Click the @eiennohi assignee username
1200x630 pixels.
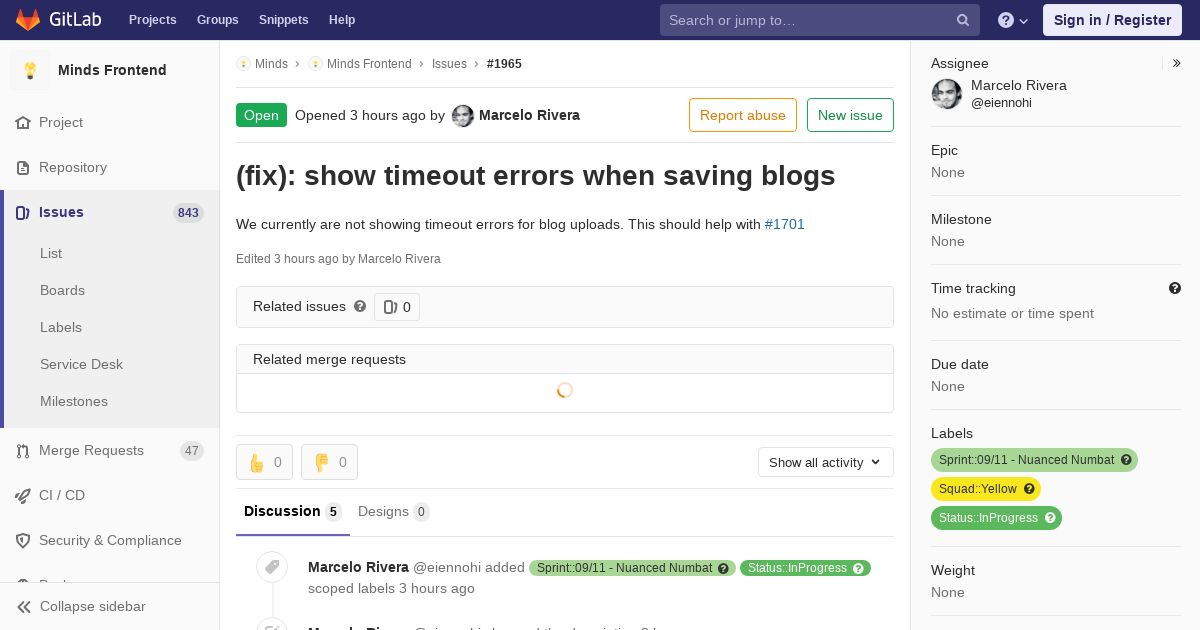click(x=1001, y=103)
